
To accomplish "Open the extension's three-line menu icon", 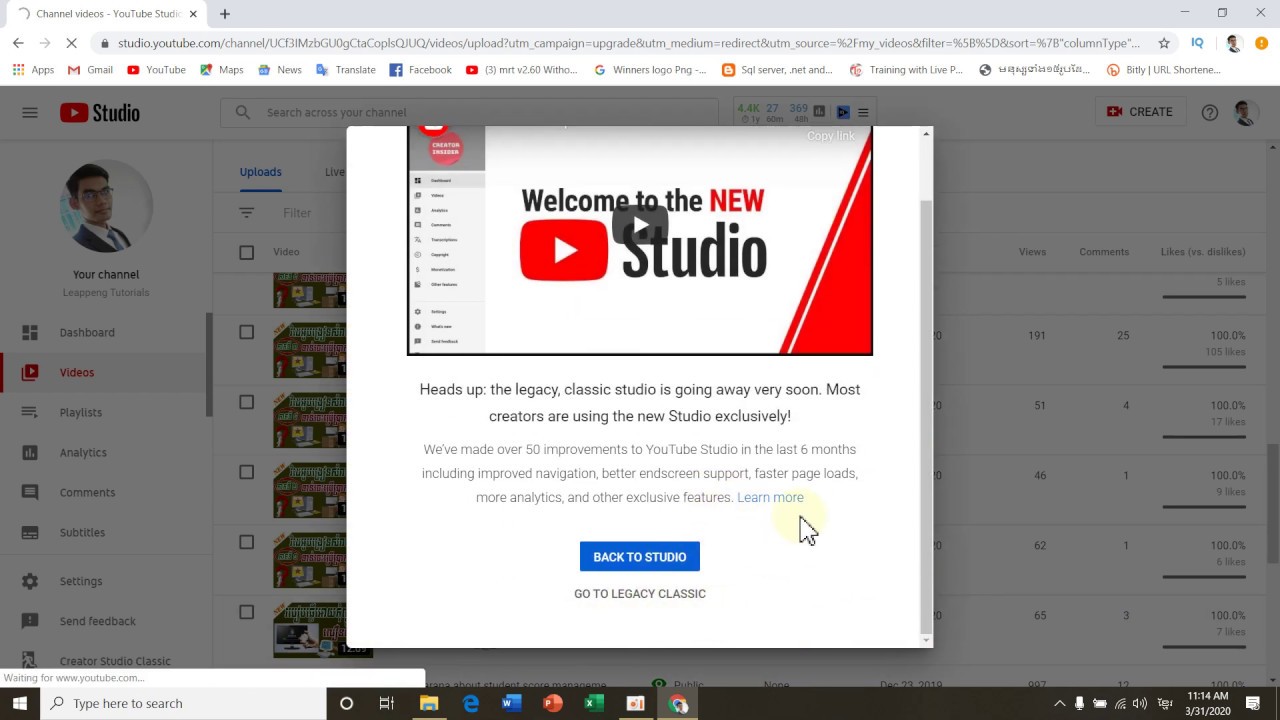I will click(863, 112).
